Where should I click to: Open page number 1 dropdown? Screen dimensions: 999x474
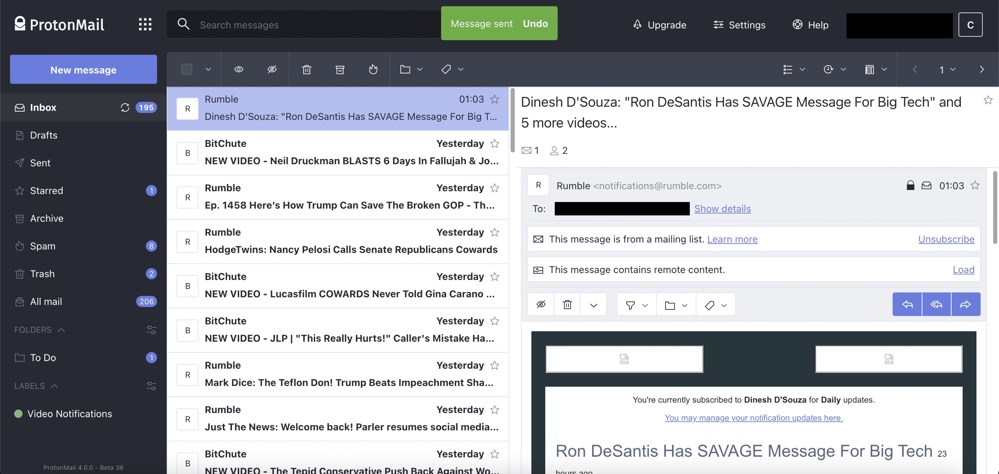pos(947,69)
